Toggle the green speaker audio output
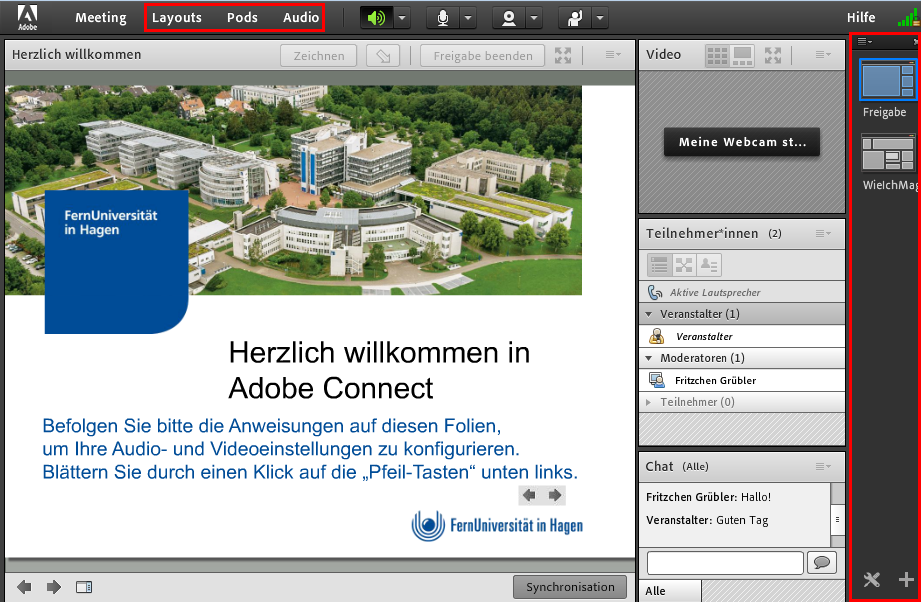 377,18
